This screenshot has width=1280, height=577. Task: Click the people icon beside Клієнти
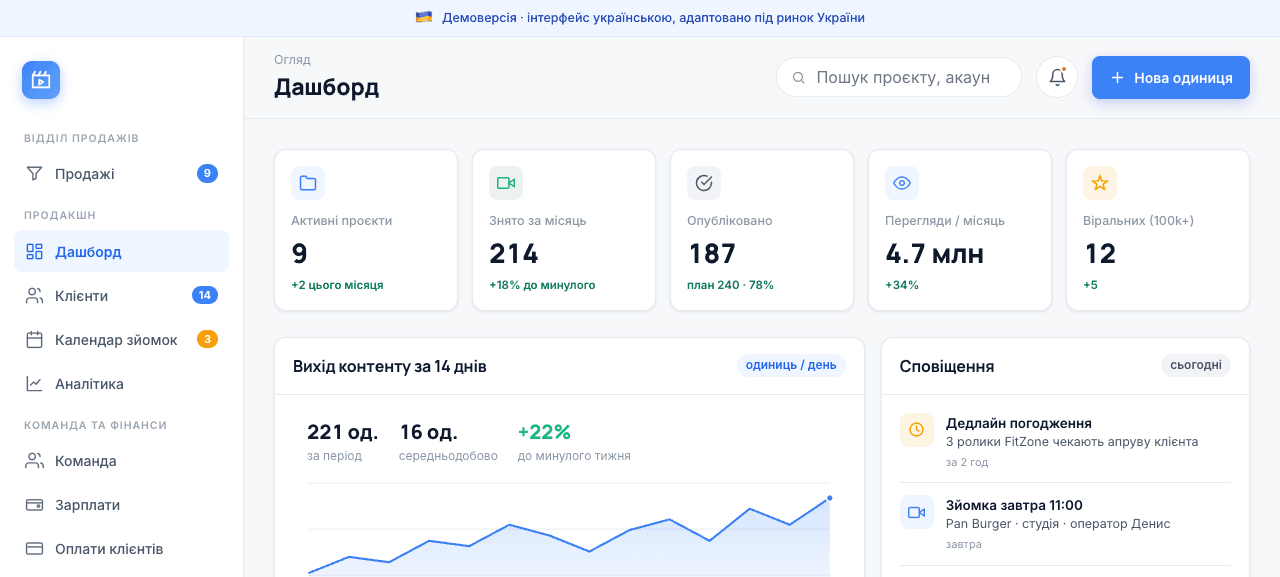tap(34, 296)
